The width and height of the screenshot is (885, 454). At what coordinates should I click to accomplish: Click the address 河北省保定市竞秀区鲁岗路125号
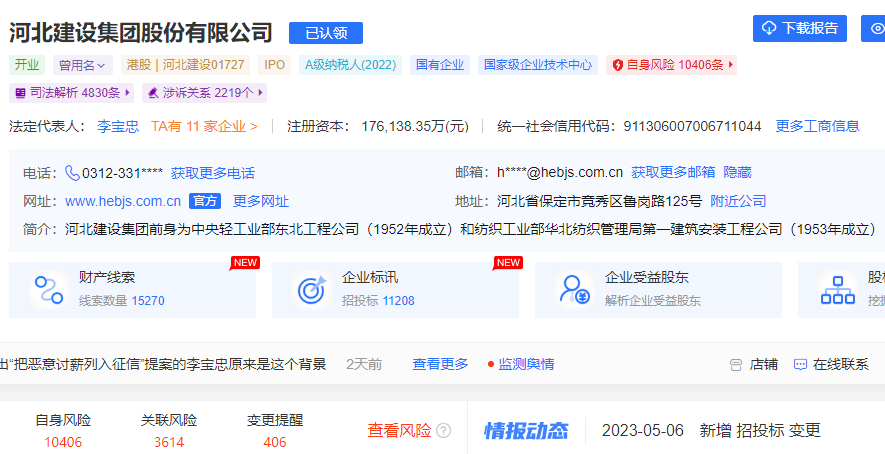[x=599, y=201]
